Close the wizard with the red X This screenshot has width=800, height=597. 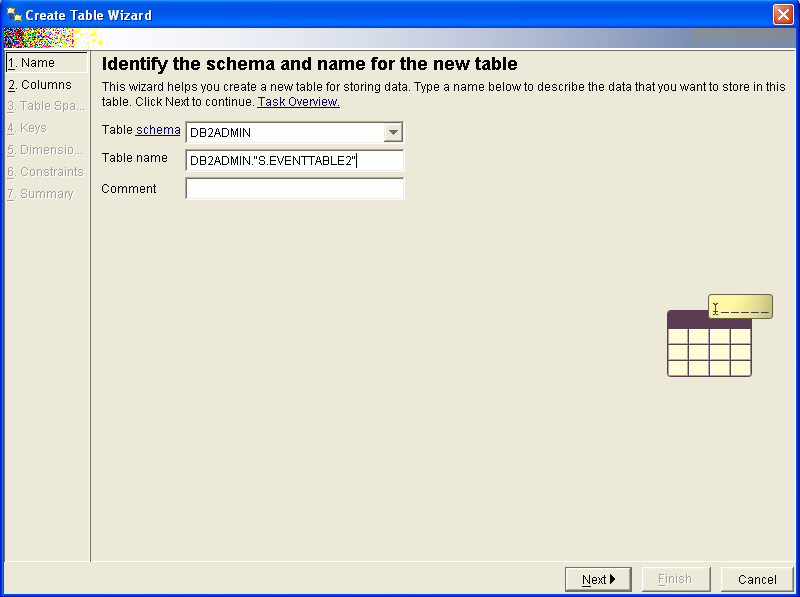pyautogui.click(x=783, y=15)
